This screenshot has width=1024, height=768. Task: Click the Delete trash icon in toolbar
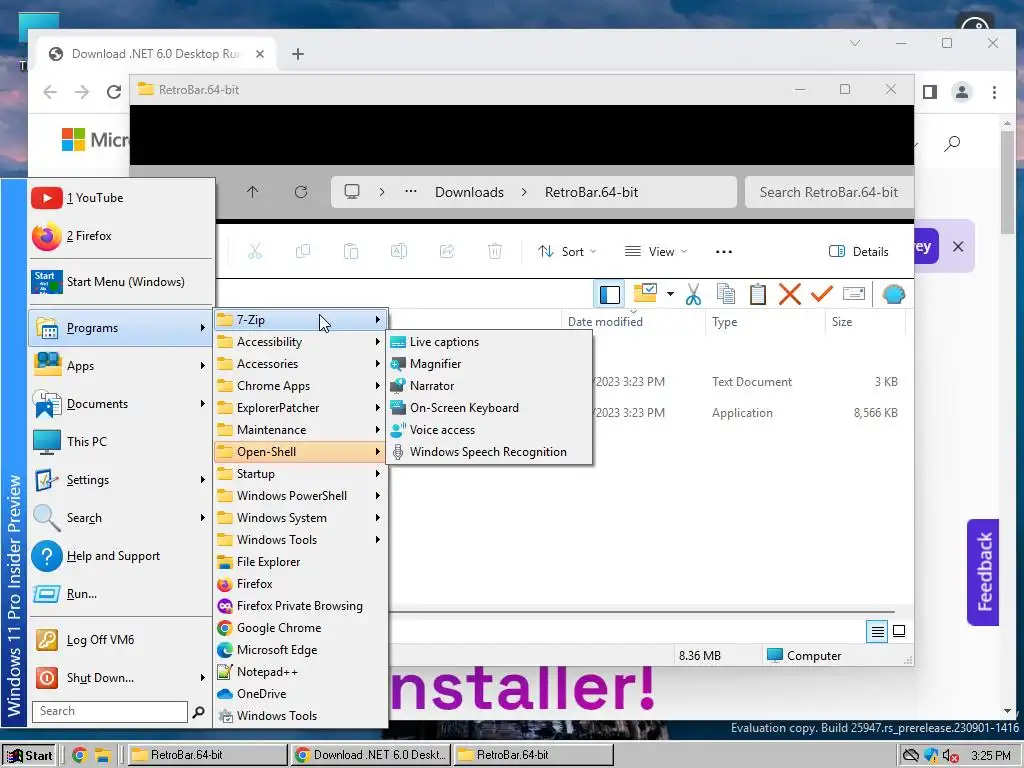[x=495, y=251]
